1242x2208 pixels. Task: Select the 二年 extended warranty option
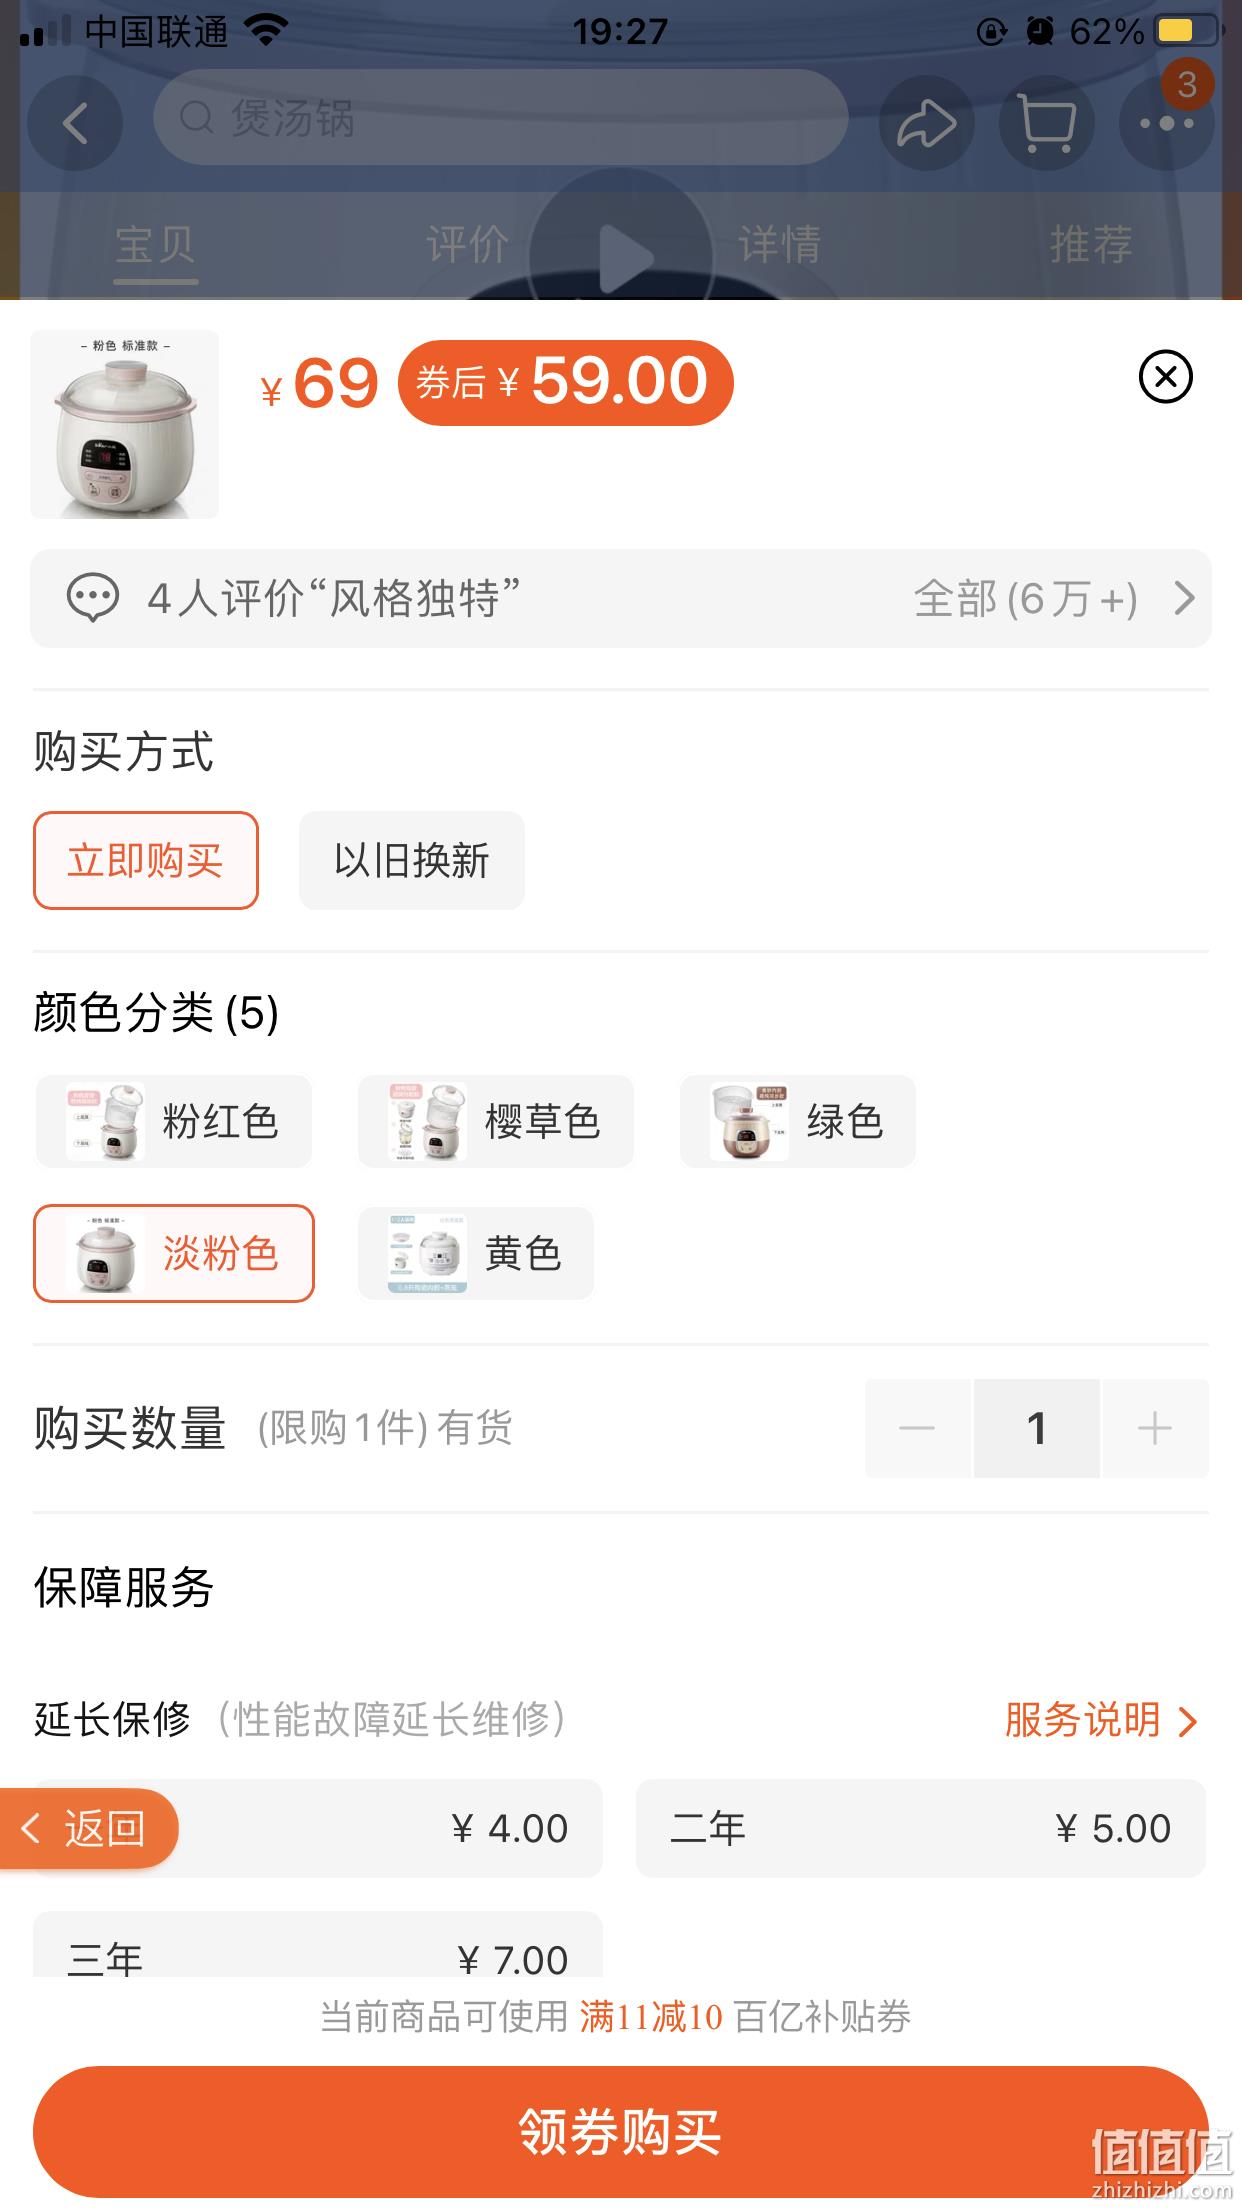[921, 1828]
